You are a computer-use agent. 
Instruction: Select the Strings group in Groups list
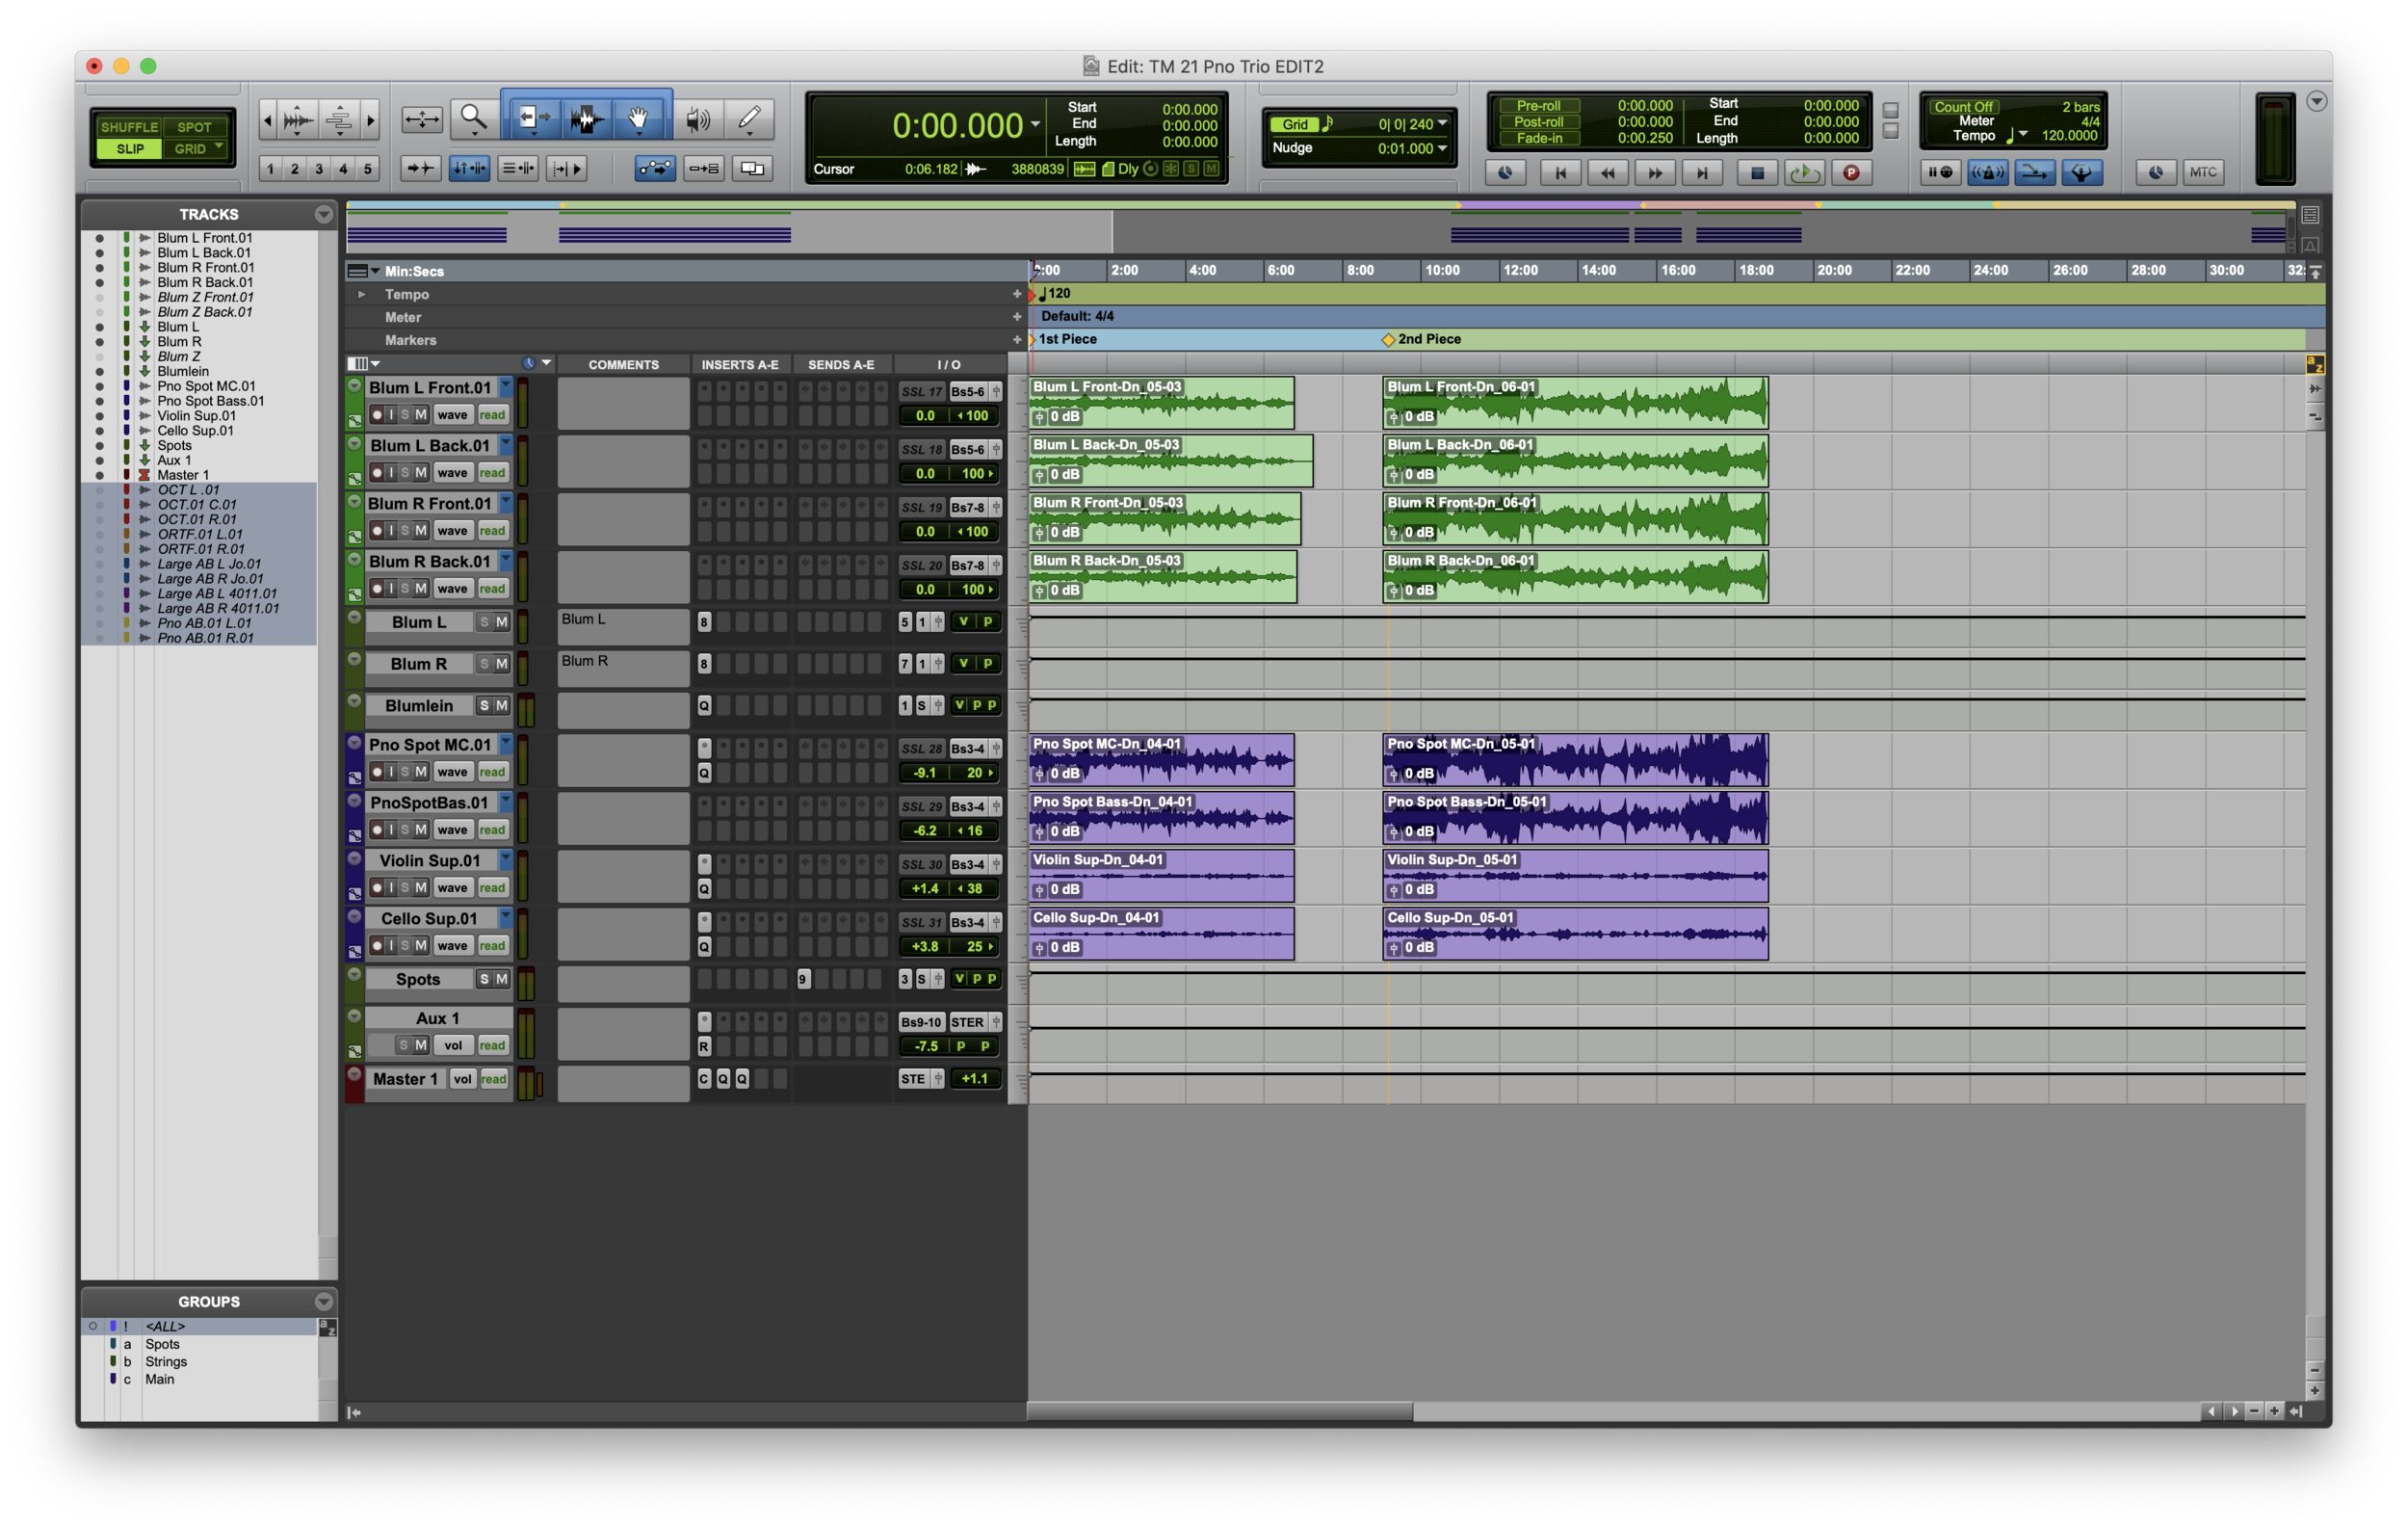click(166, 1362)
